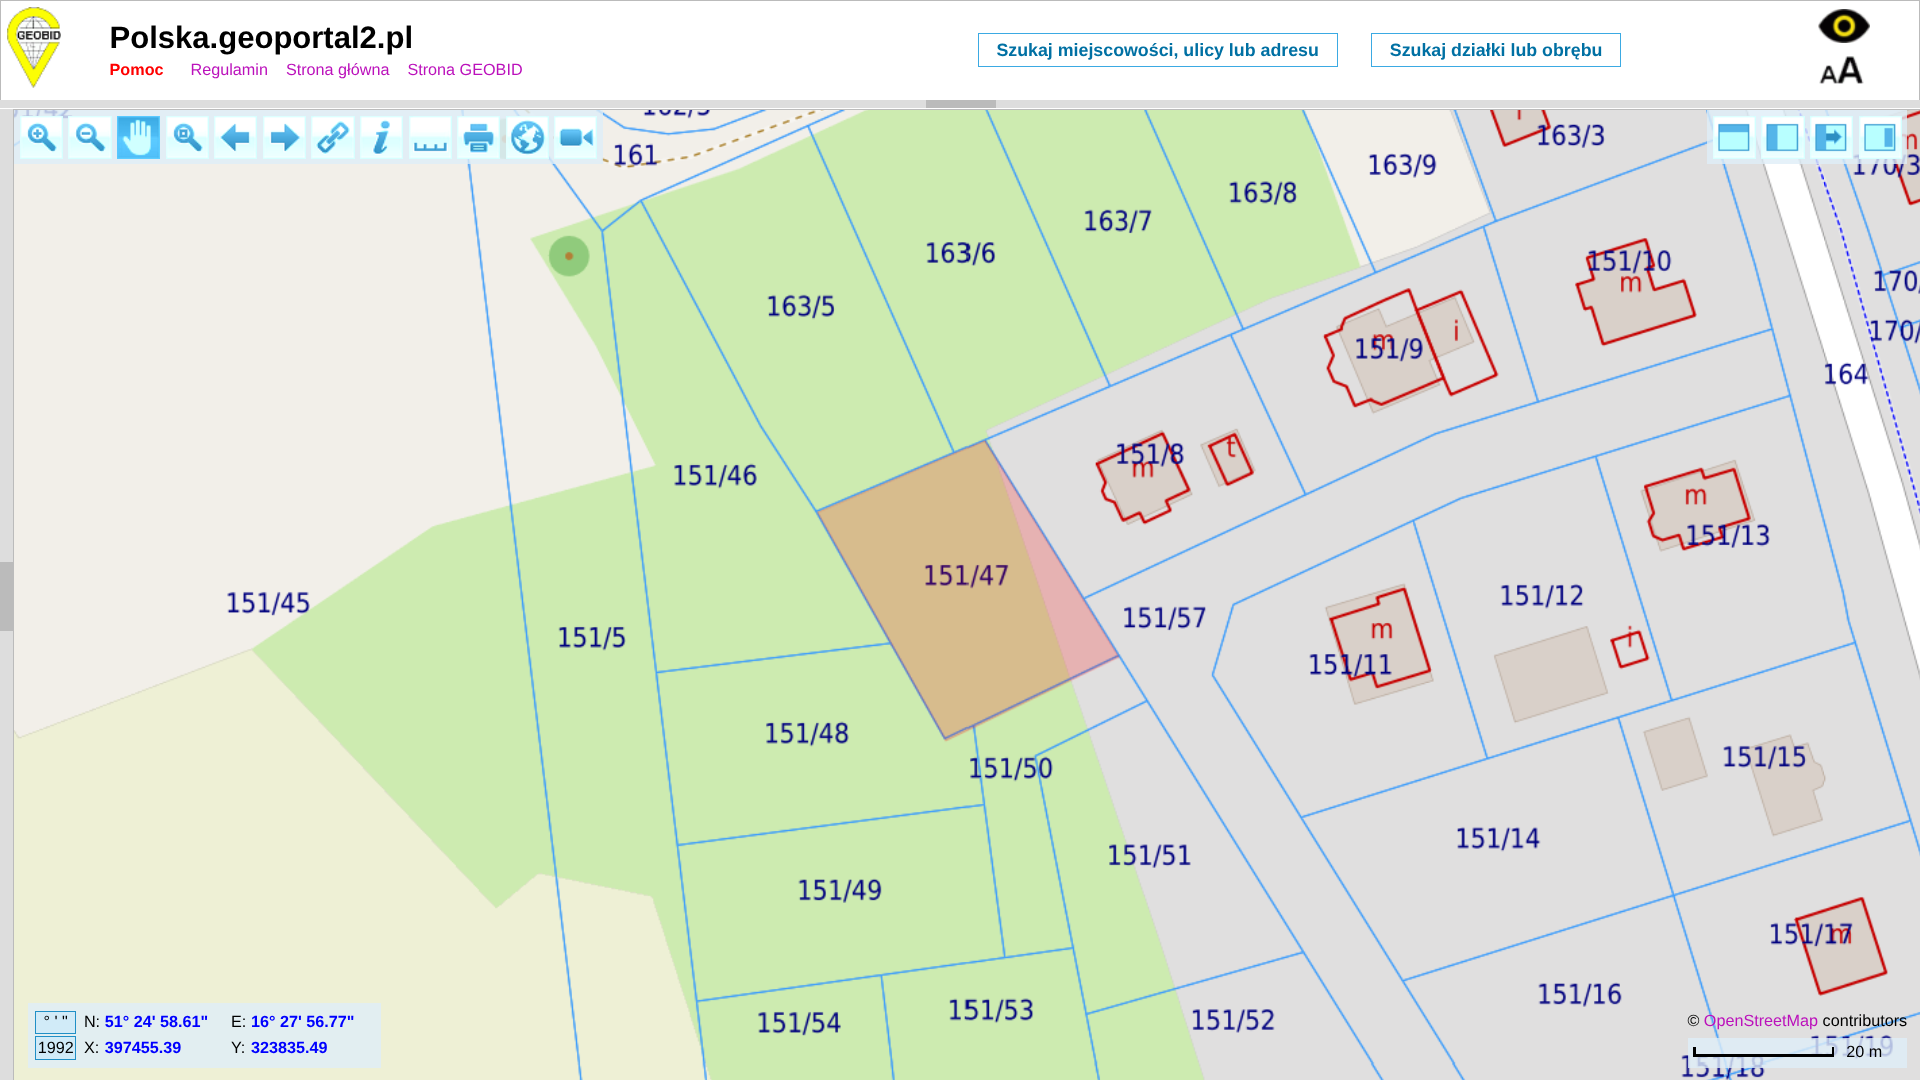This screenshot has width=1920, height=1080.
Task: Toggle the top header panel layout
Action: (x=1733, y=138)
